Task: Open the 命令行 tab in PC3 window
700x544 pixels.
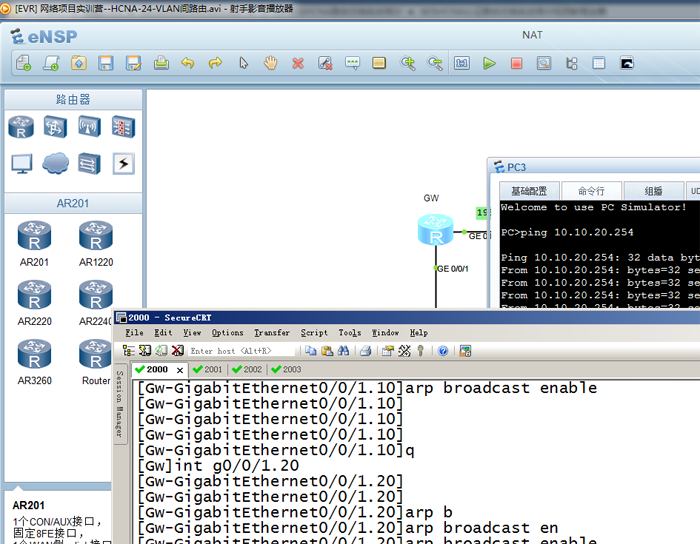Action: (591, 191)
